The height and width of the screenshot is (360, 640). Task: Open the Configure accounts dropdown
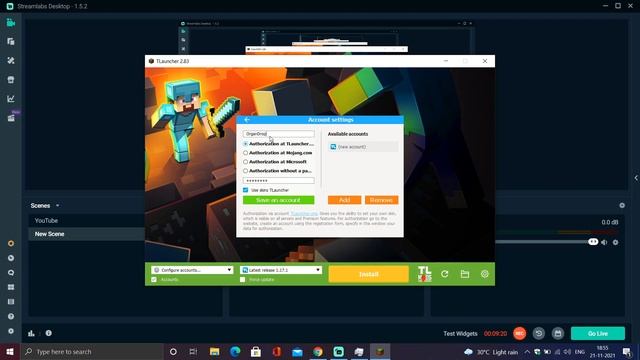pos(192,270)
